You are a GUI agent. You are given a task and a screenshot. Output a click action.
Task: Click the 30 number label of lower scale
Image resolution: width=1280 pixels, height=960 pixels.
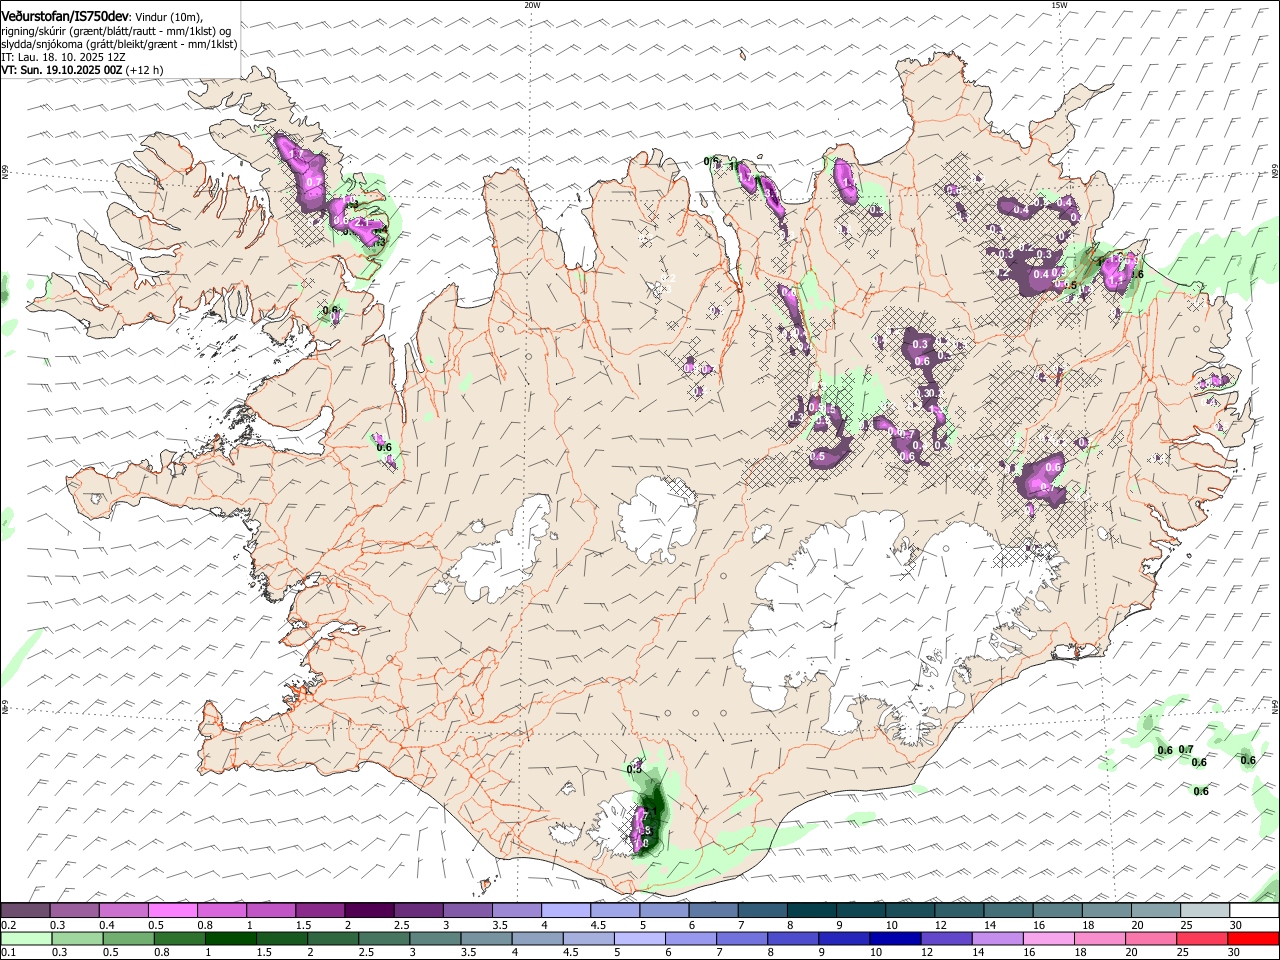(1234, 952)
